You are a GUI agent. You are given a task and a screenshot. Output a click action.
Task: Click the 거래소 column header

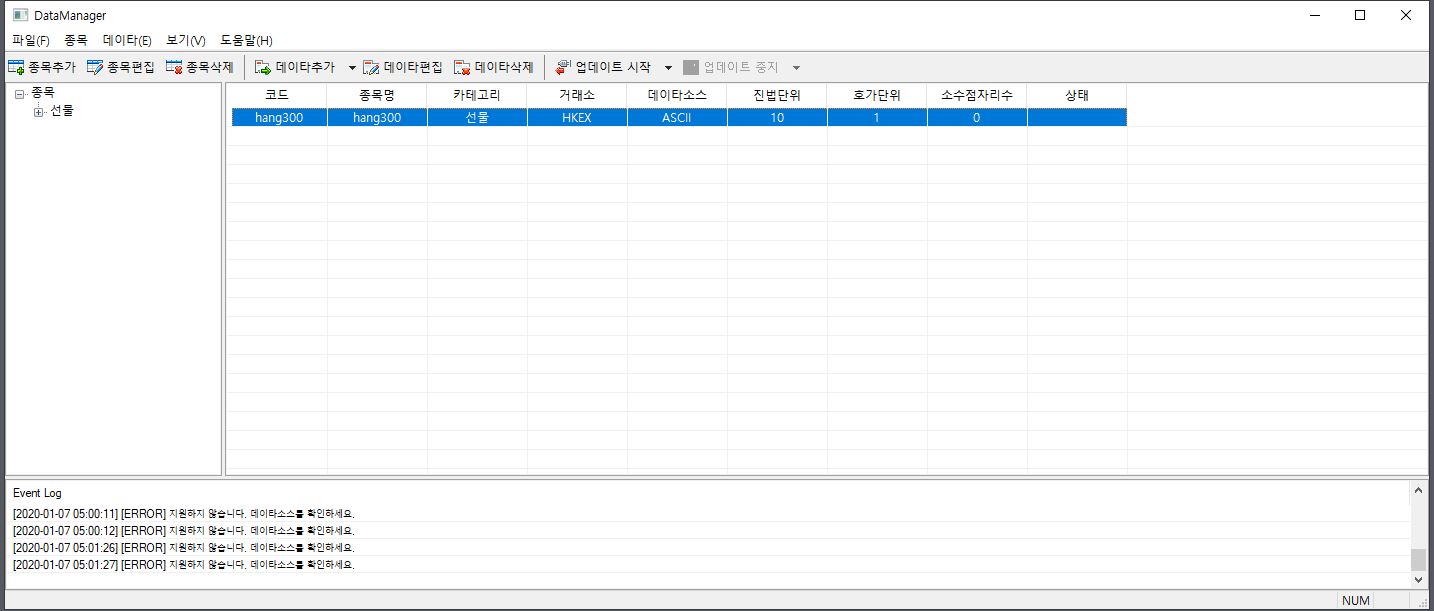point(577,95)
